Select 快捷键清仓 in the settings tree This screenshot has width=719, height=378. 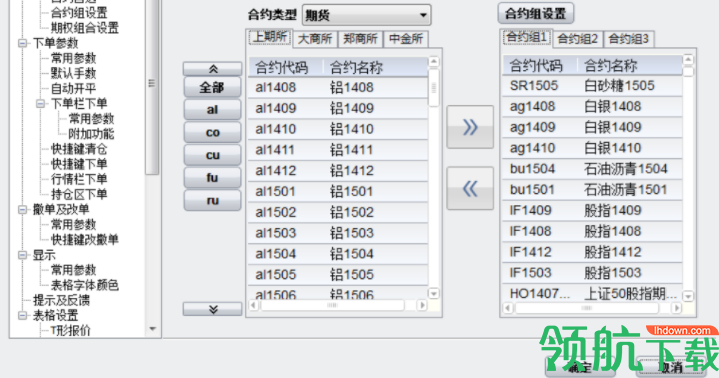click(x=79, y=149)
